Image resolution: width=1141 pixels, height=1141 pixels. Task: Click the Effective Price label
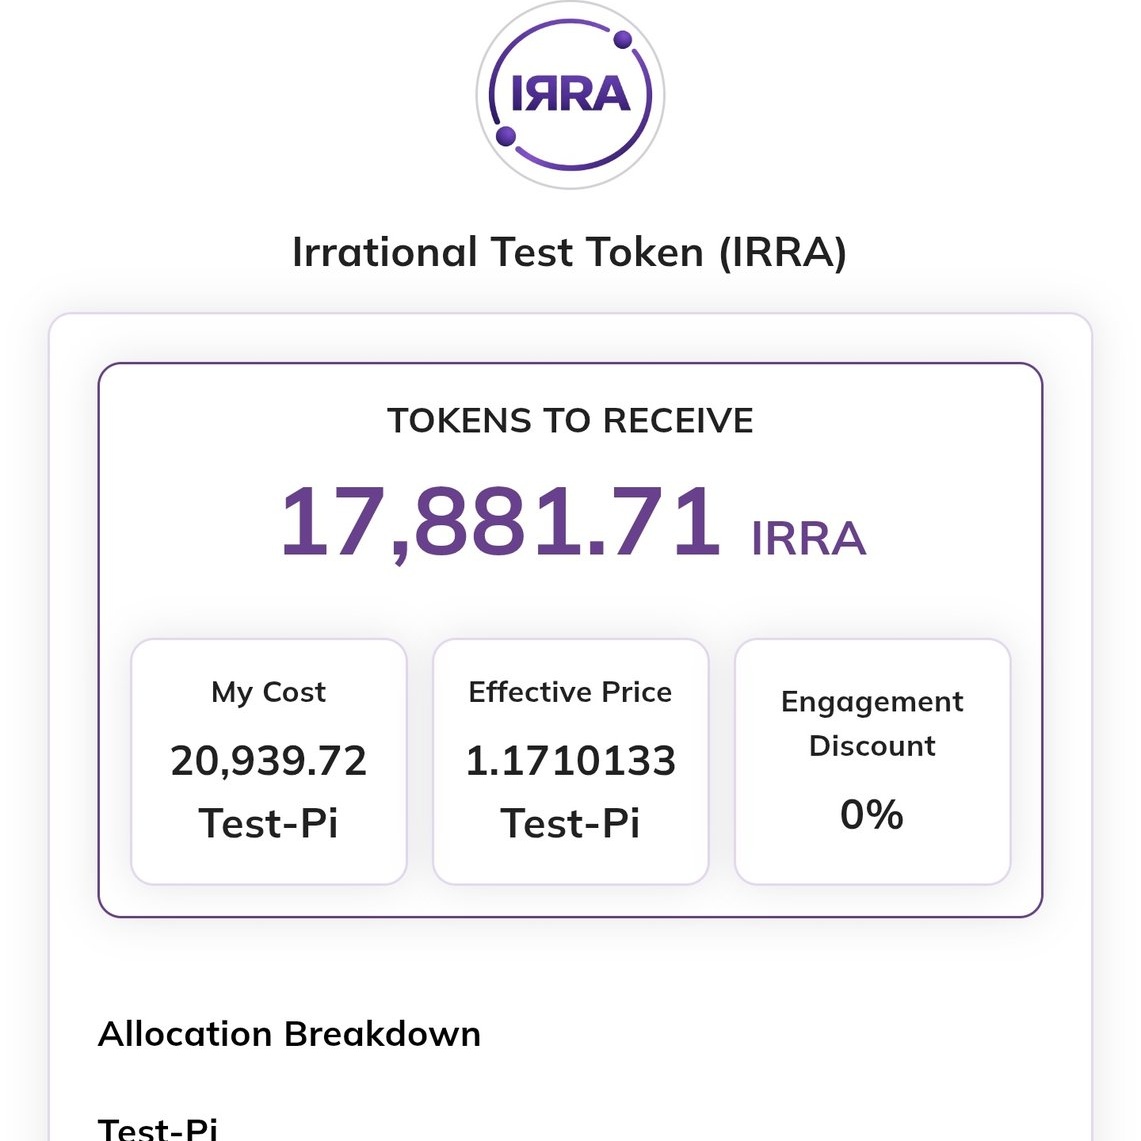tap(570, 692)
